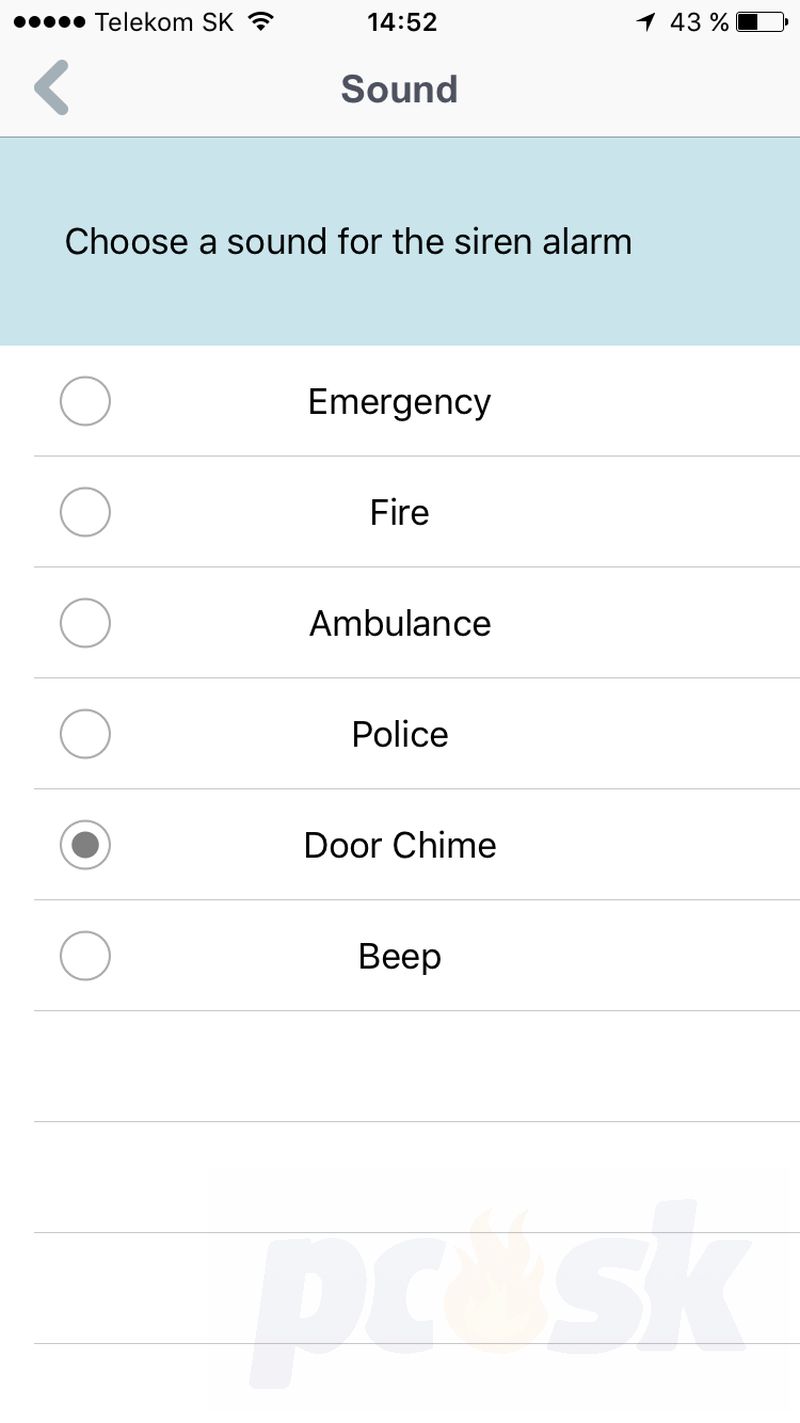Tap the clock showing 14:52

click(402, 22)
